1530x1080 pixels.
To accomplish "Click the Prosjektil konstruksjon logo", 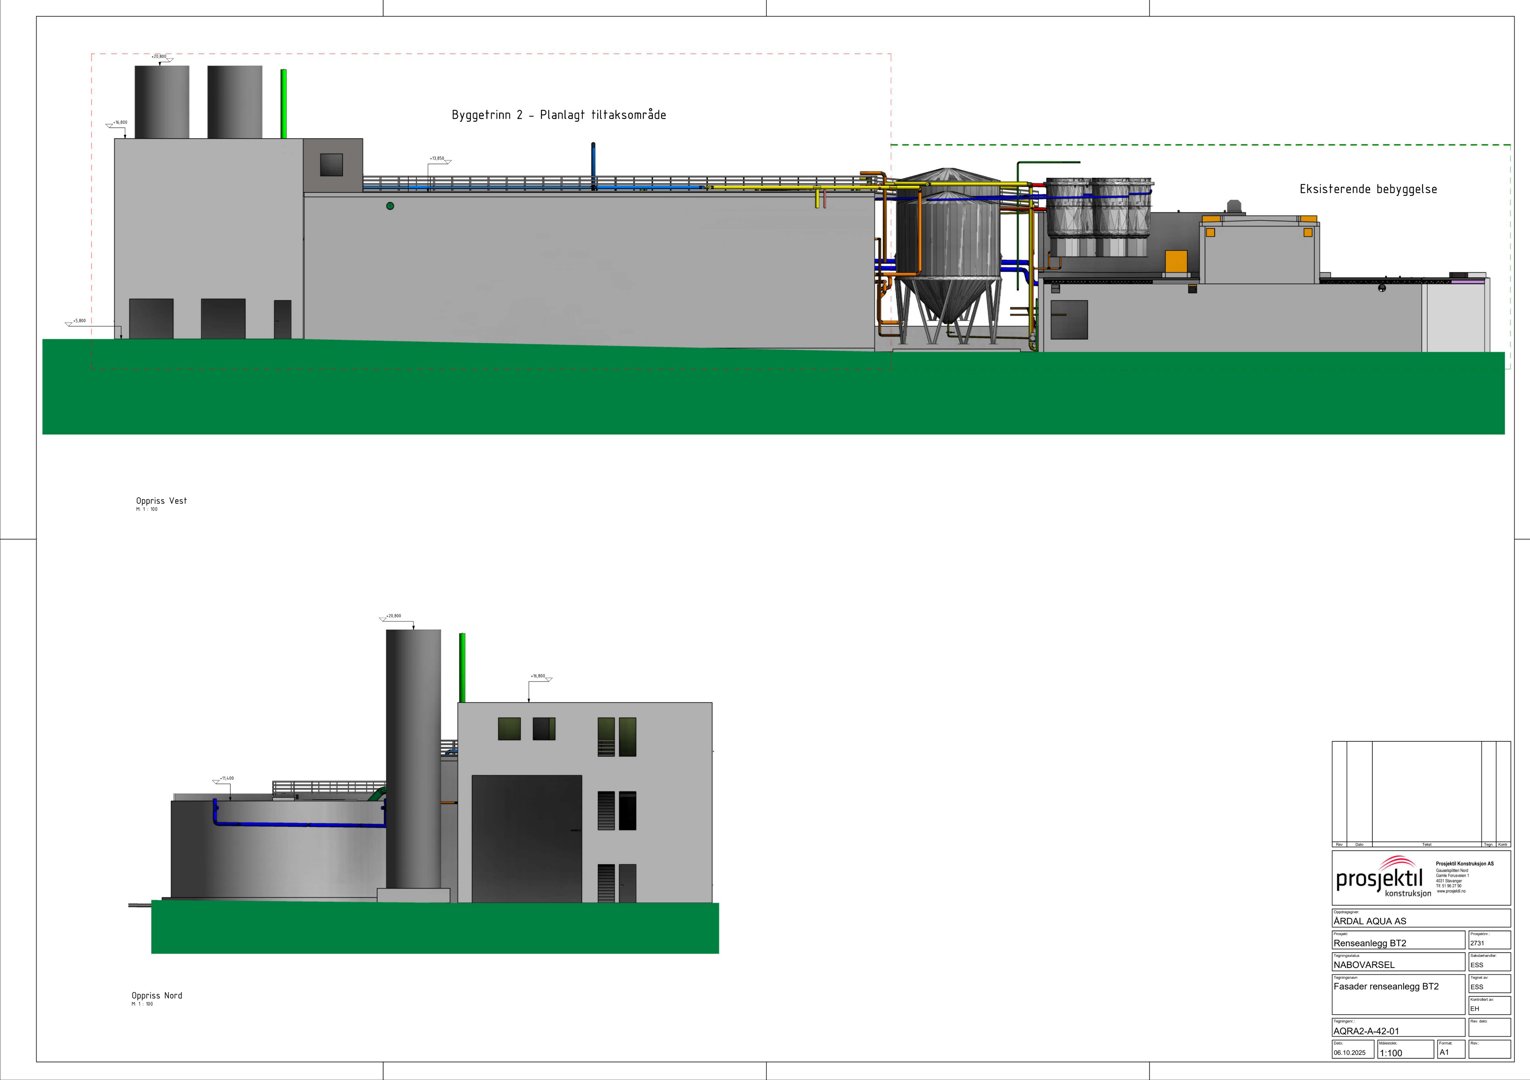I will point(1383,877).
